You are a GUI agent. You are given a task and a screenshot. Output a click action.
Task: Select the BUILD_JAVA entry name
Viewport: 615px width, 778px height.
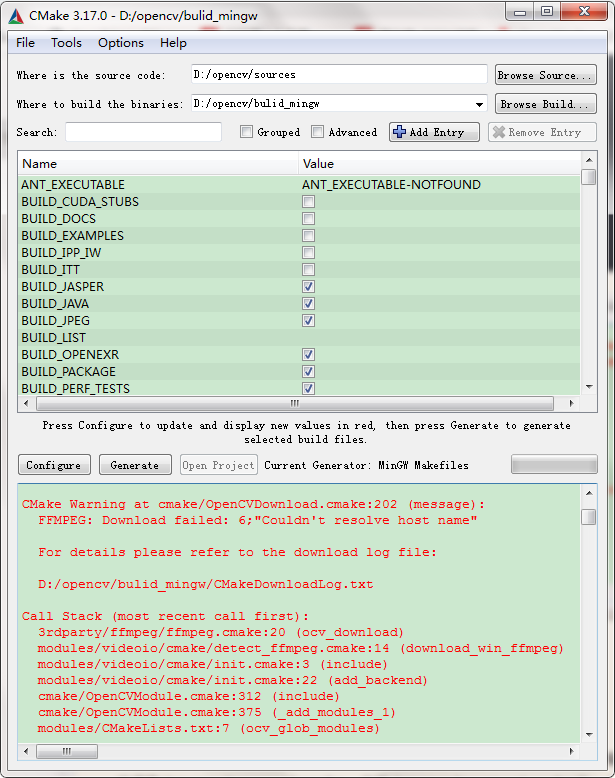pos(55,303)
